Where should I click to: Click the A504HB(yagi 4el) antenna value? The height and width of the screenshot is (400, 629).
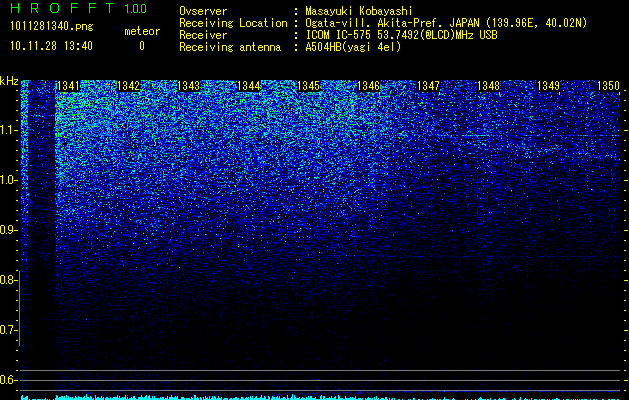pyautogui.click(x=353, y=47)
